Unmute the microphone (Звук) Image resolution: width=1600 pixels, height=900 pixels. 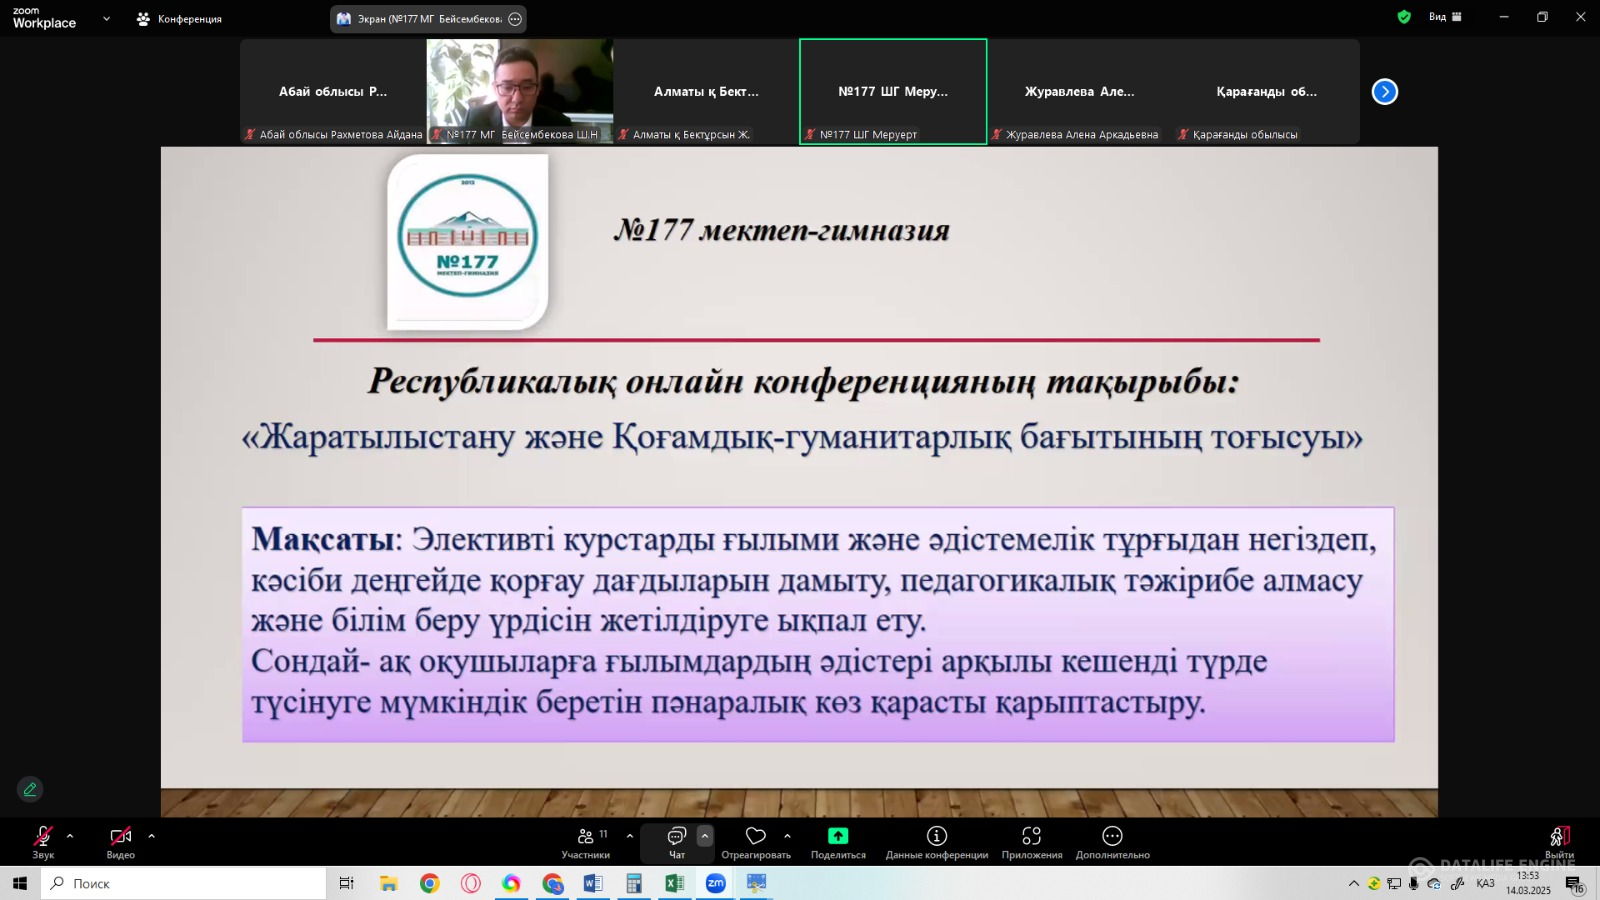click(x=43, y=841)
